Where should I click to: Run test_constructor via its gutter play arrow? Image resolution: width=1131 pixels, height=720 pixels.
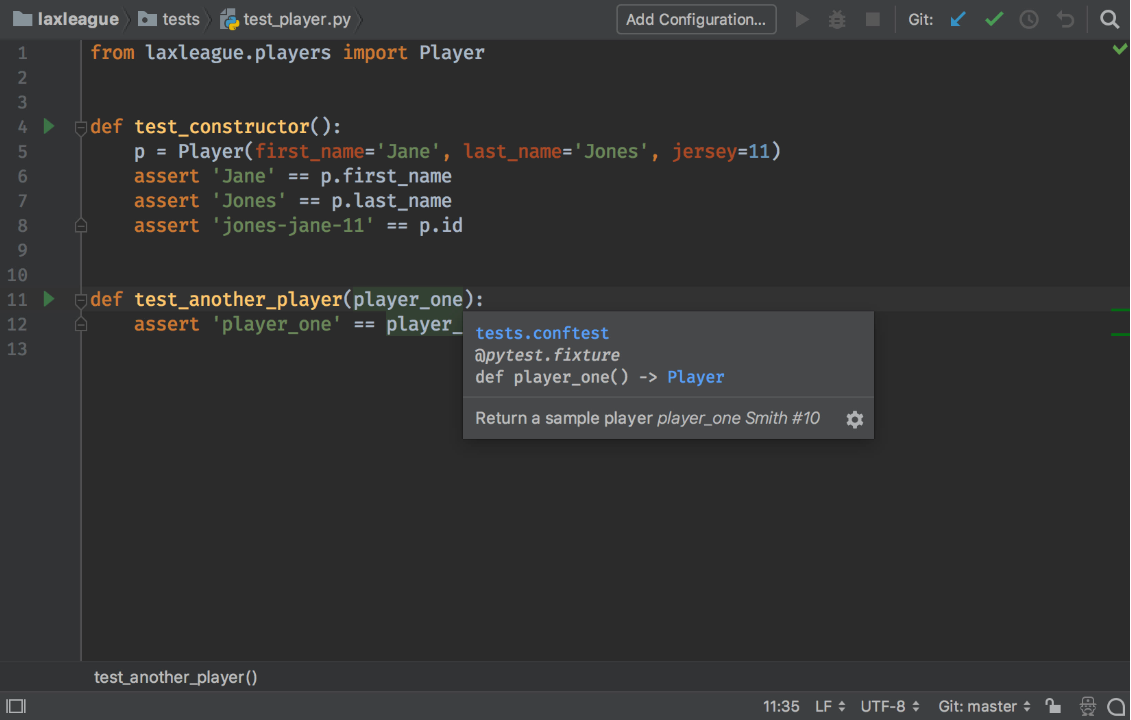(47, 126)
